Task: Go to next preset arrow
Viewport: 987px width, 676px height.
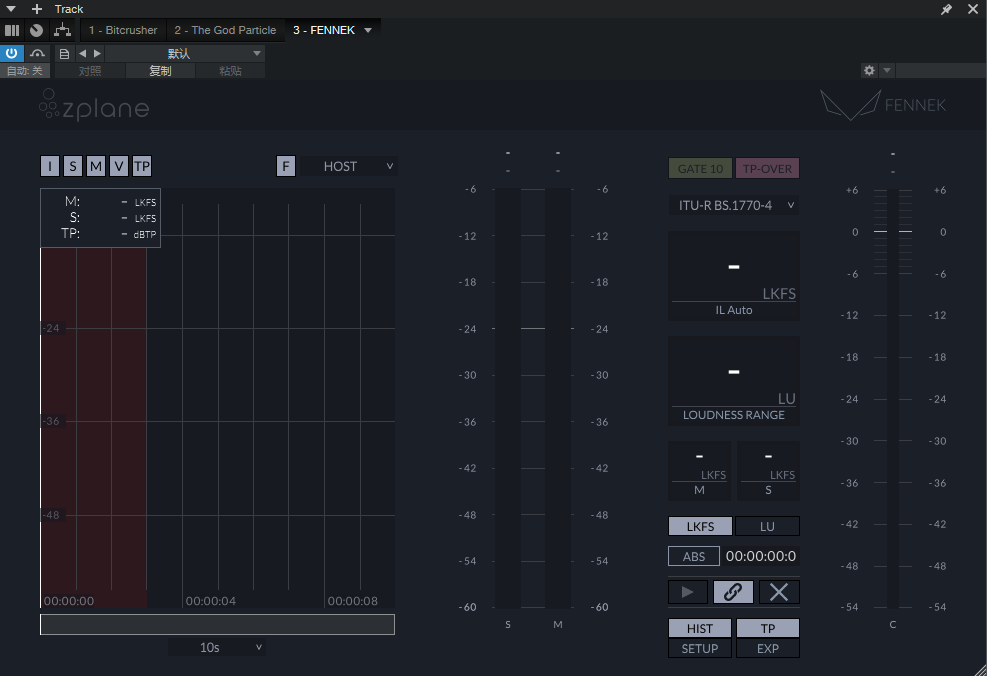Action: click(97, 54)
